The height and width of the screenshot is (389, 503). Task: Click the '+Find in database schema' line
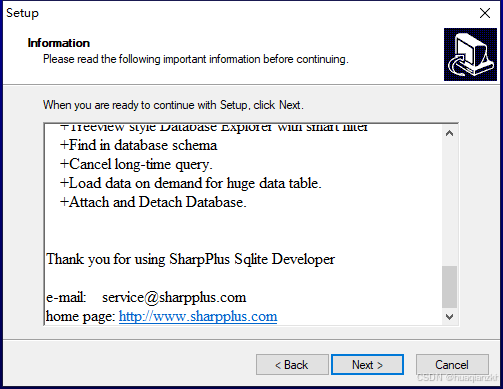(138, 145)
